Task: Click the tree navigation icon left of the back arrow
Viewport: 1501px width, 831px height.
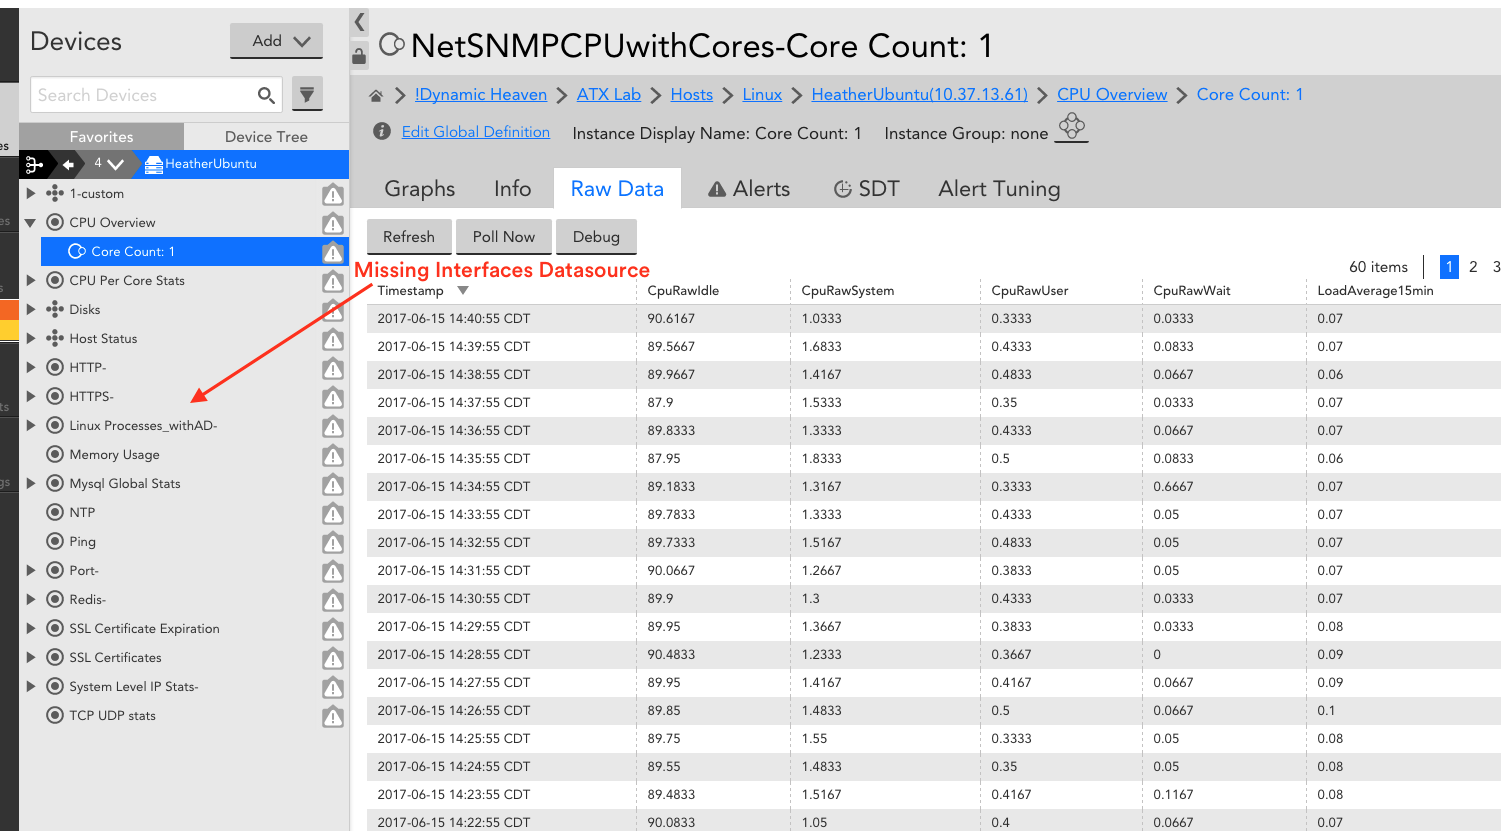Action: [34, 164]
